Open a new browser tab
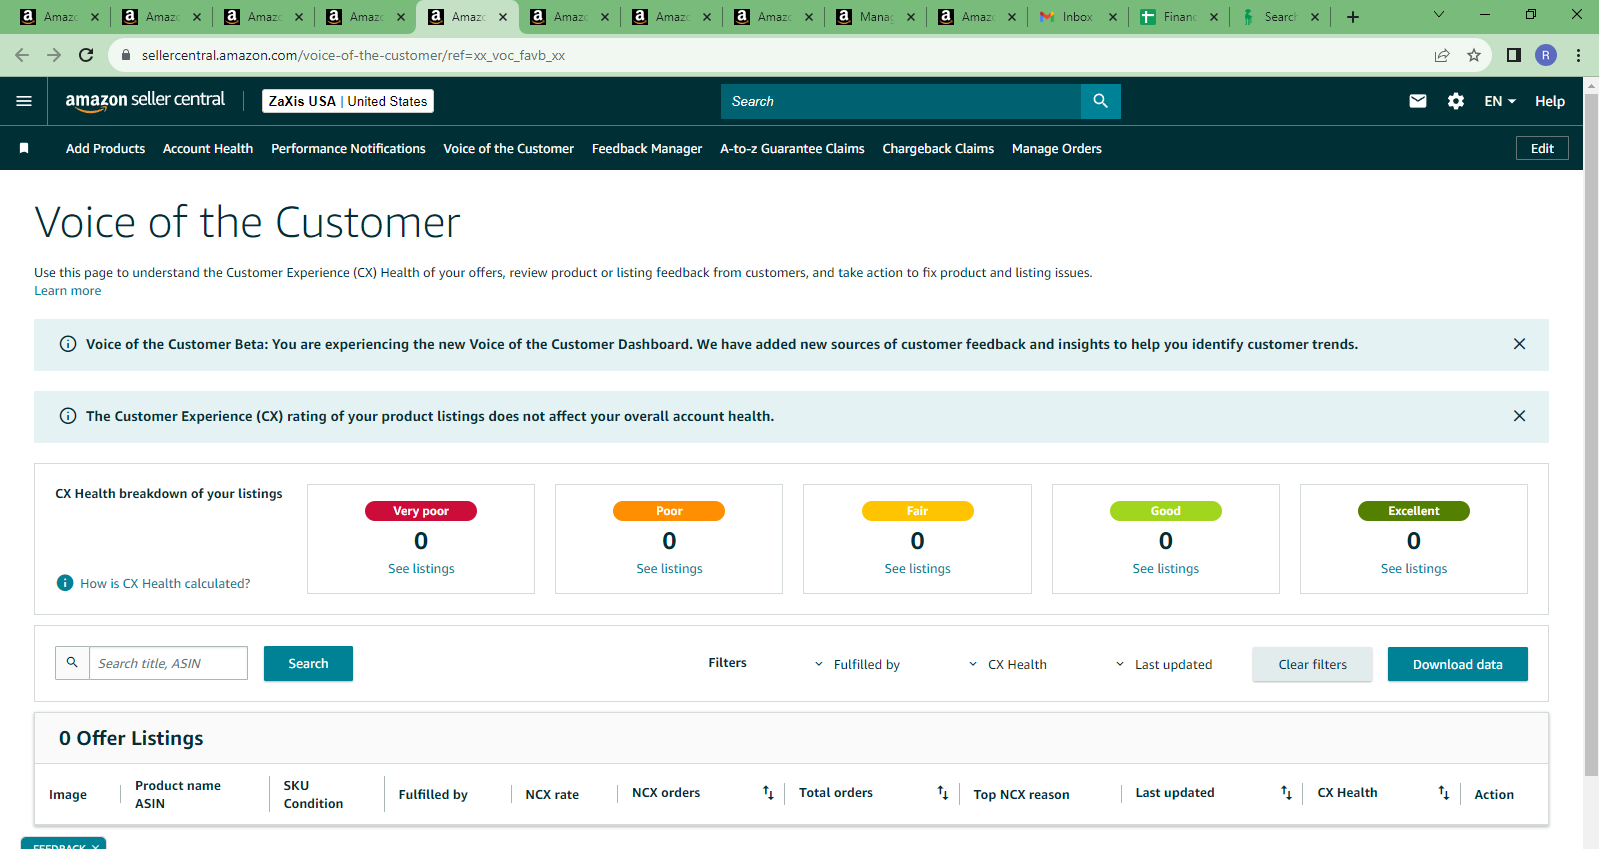Image resolution: width=1599 pixels, height=849 pixels. pos(1353,17)
